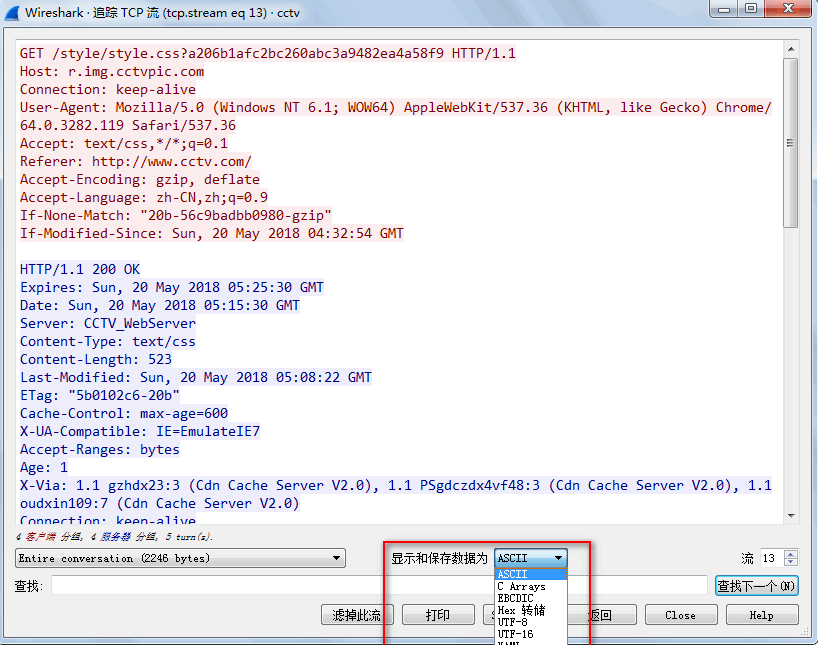Select UTF-16 display format
The image size is (818, 645).
[514, 632]
